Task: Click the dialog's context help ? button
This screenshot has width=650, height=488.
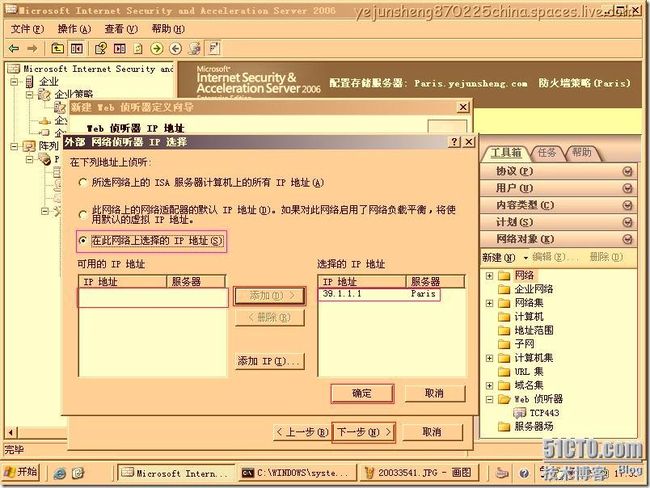Action: click(x=454, y=142)
